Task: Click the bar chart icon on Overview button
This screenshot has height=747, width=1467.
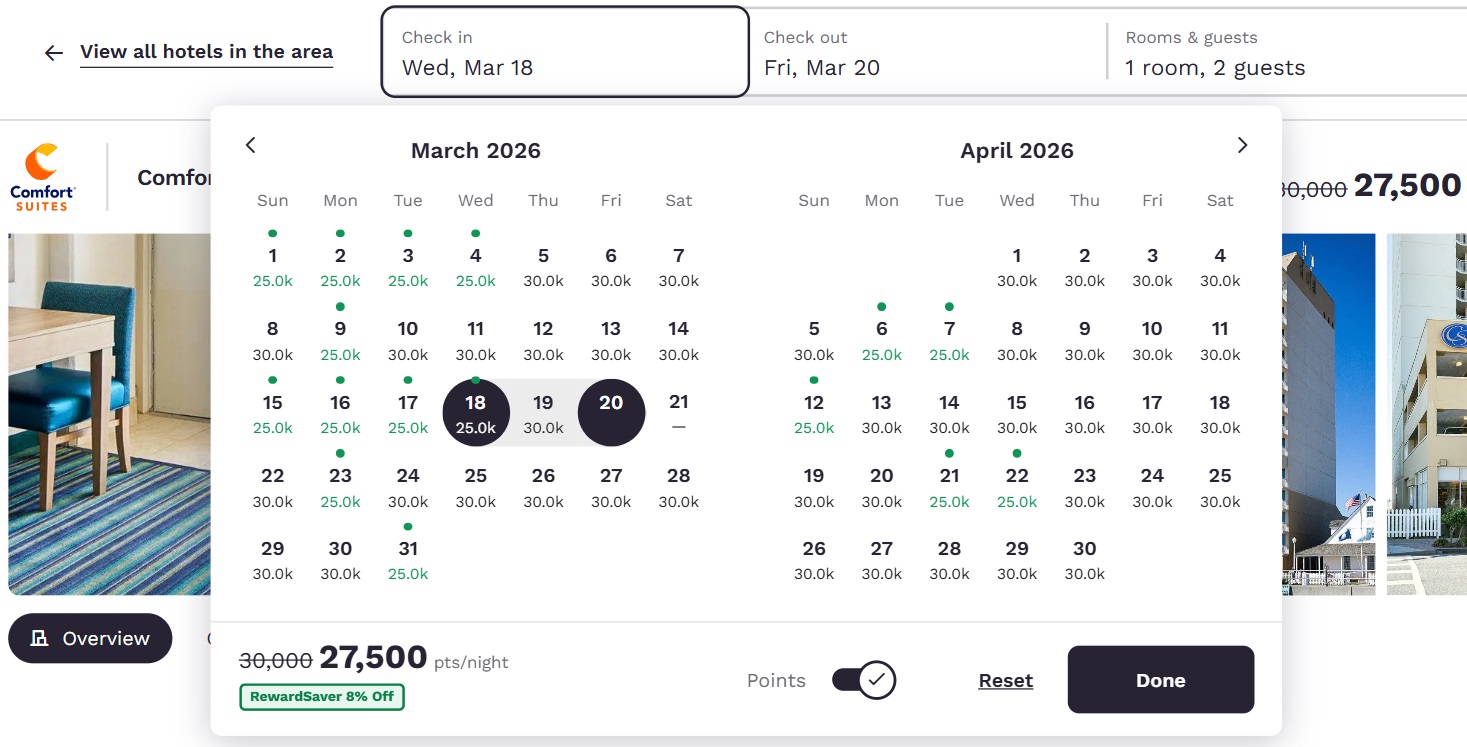Action: [38, 638]
